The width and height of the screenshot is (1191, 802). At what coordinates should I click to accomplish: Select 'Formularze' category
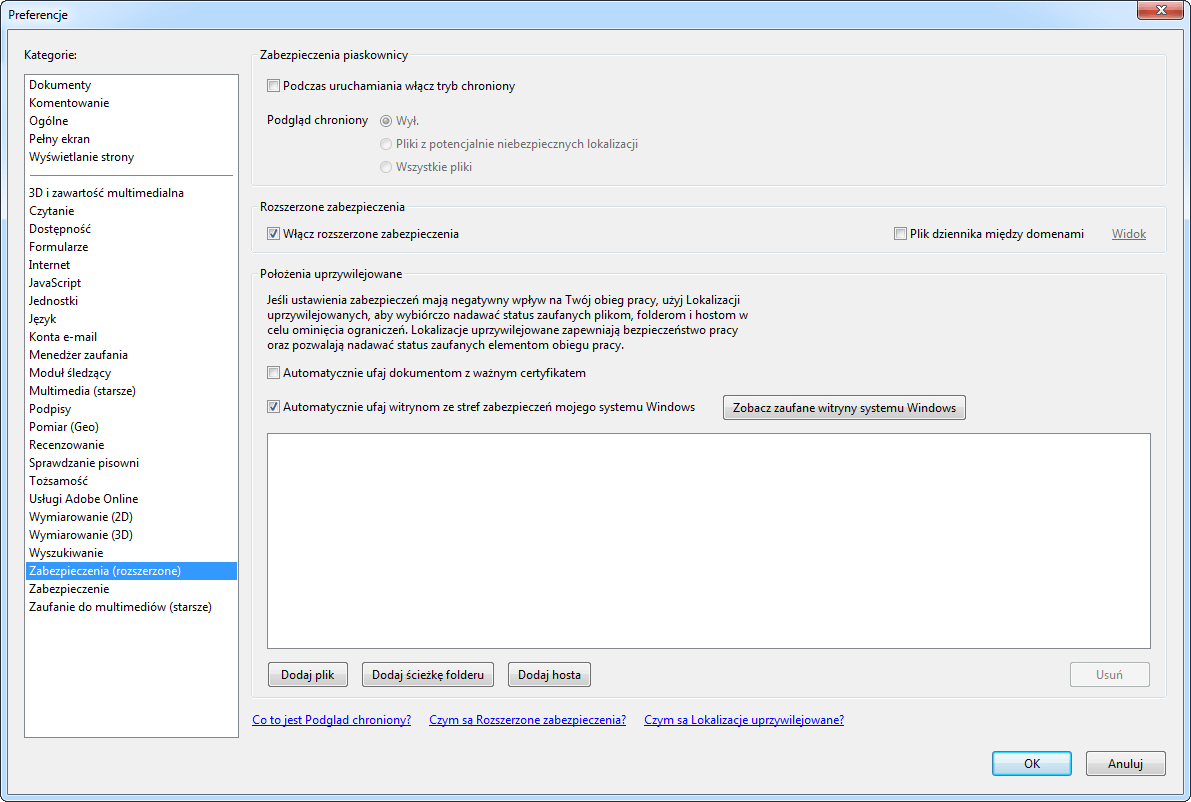pyautogui.click(x=131, y=247)
